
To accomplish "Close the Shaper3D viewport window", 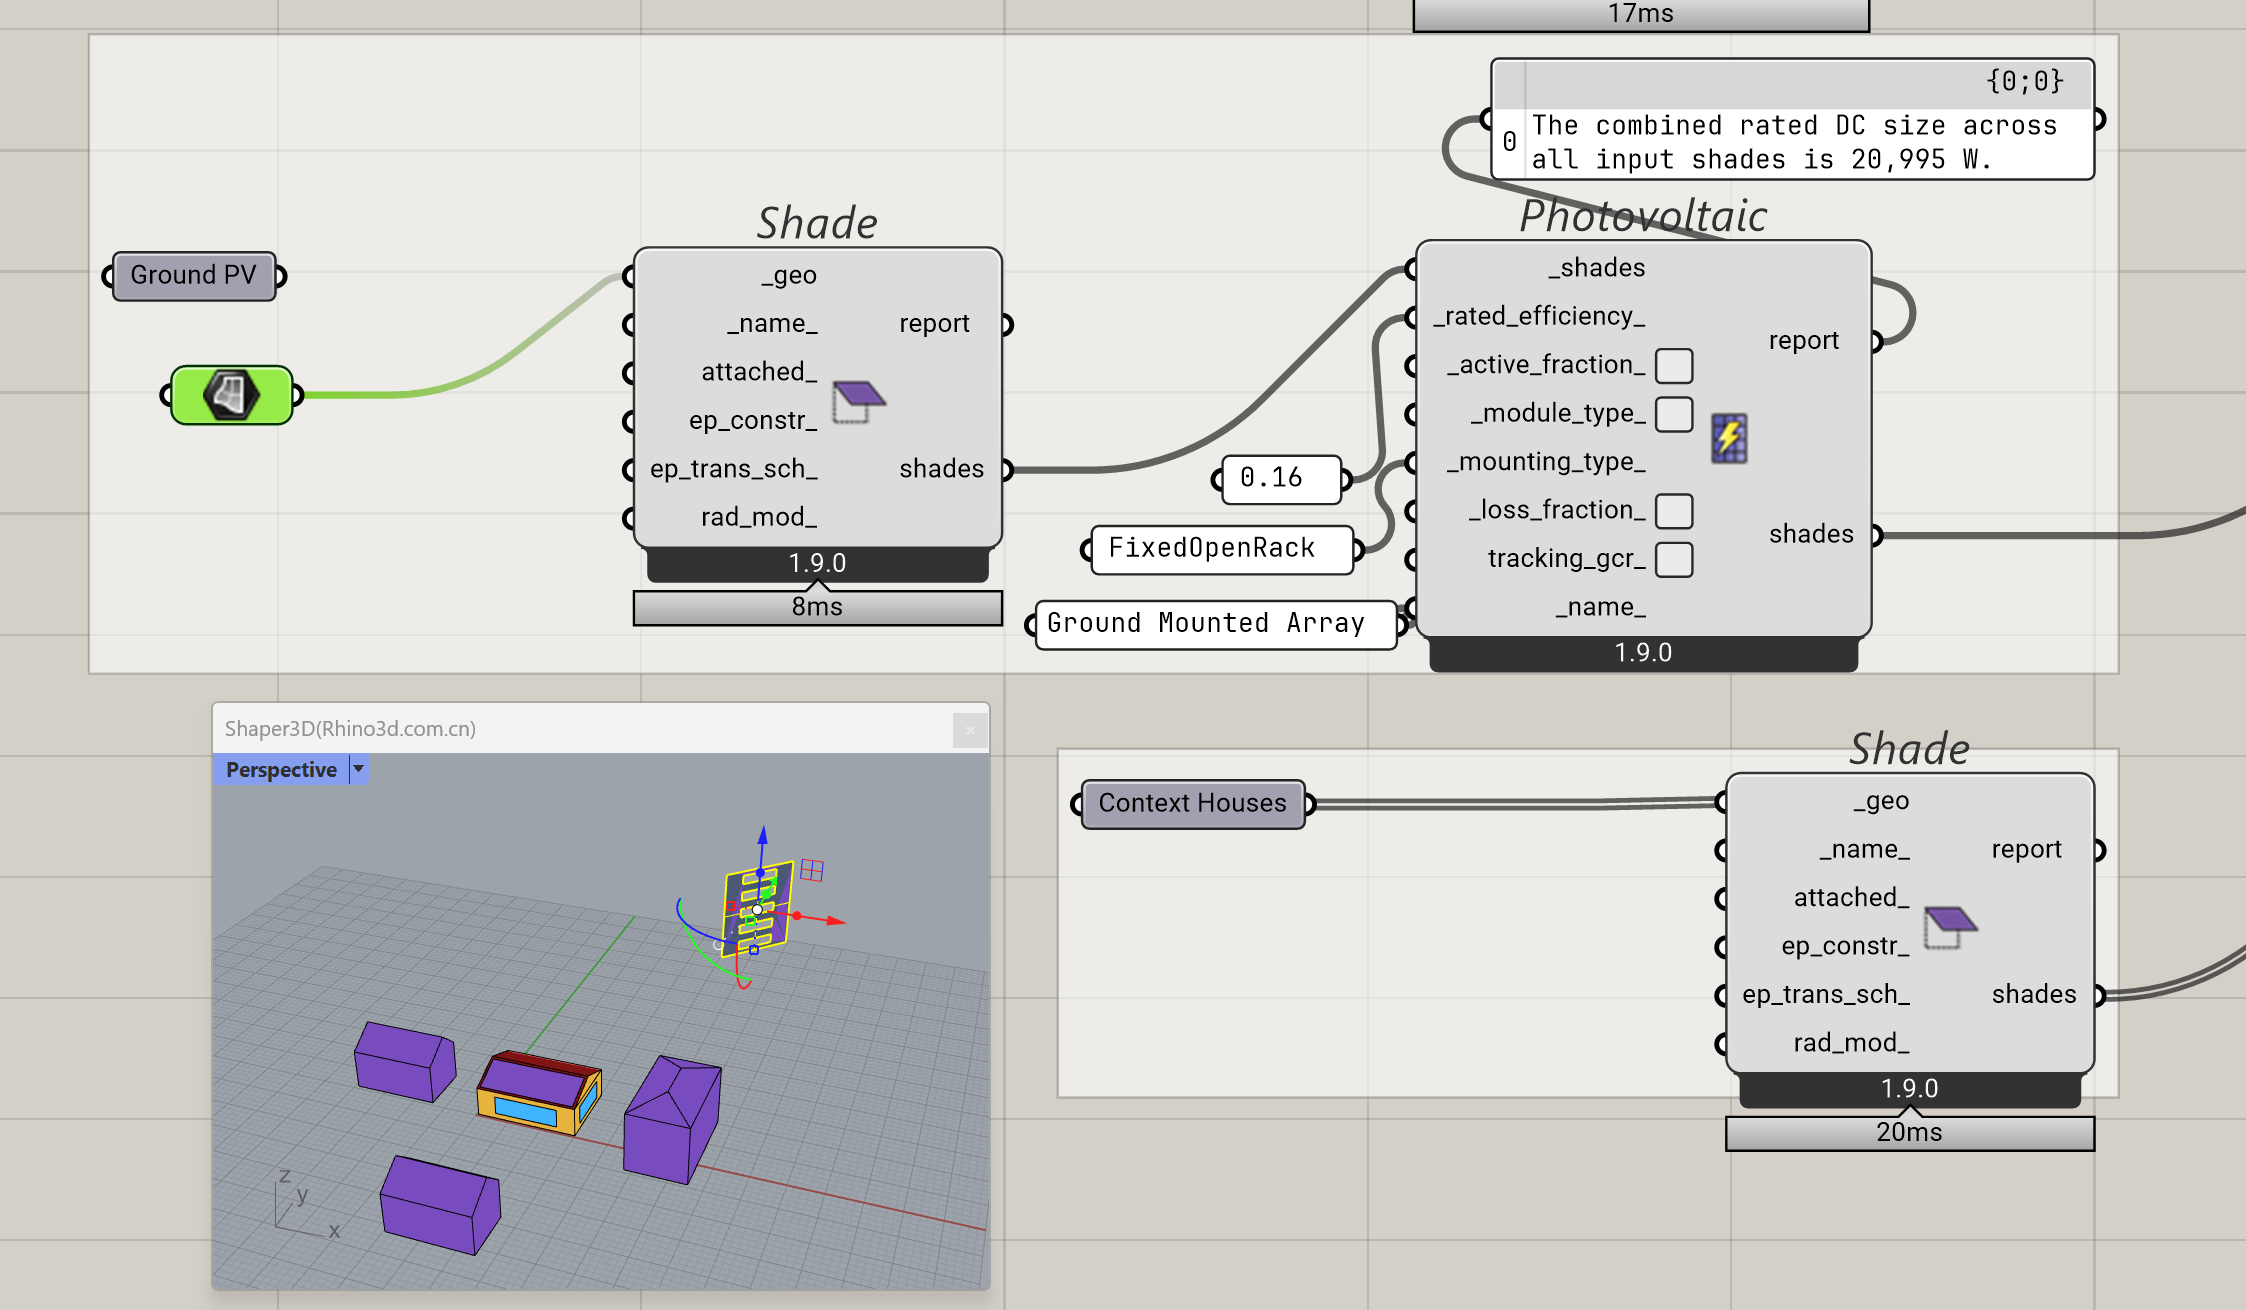I will (x=969, y=730).
